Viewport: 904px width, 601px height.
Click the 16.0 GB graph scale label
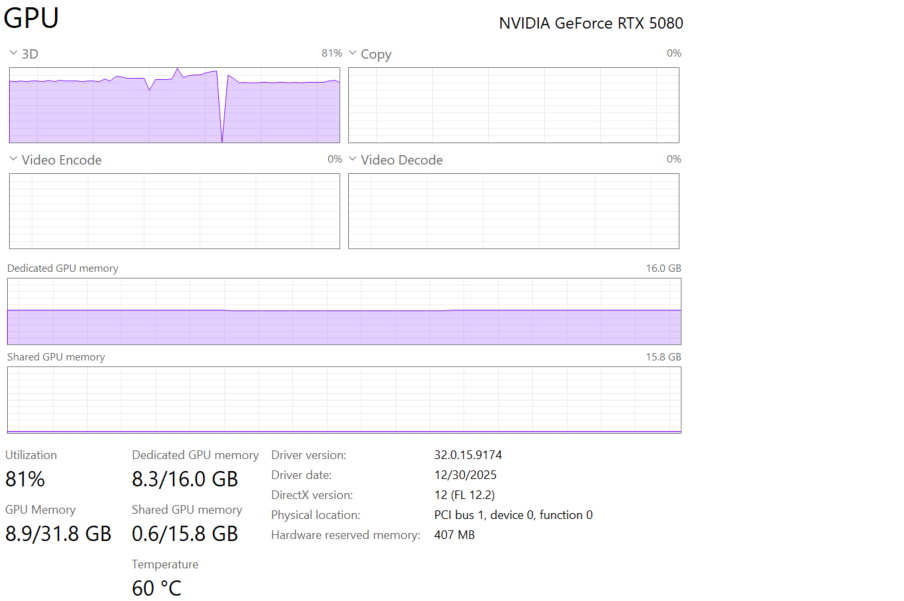664,268
